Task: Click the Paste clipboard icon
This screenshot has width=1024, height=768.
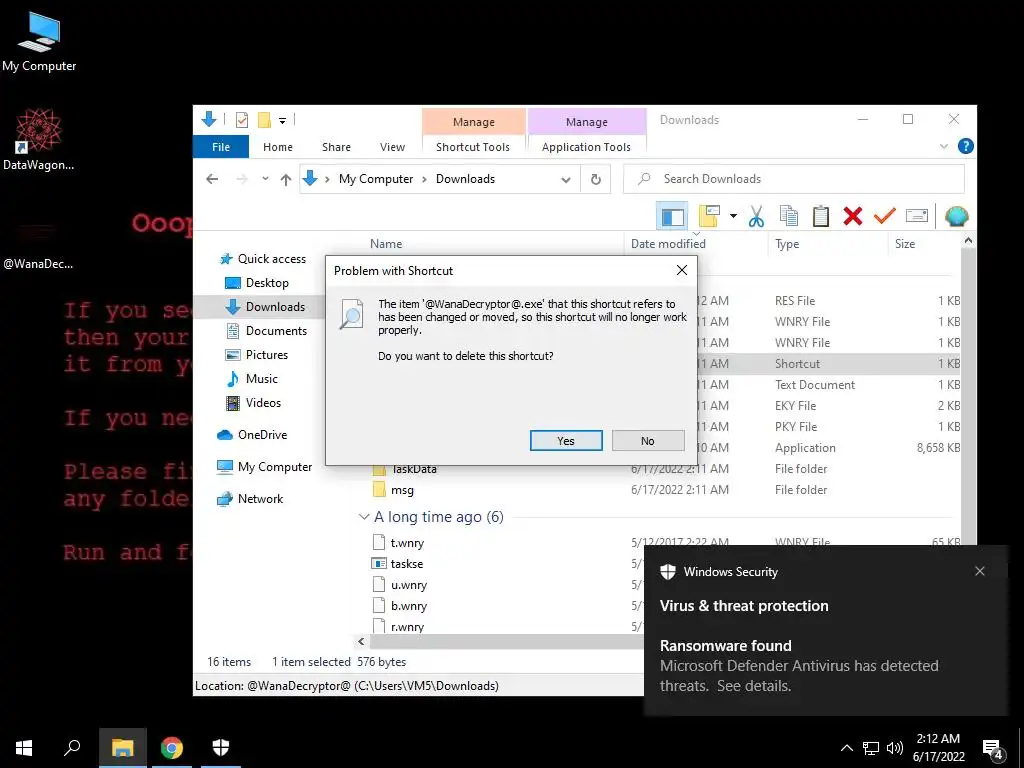Action: tap(820, 216)
